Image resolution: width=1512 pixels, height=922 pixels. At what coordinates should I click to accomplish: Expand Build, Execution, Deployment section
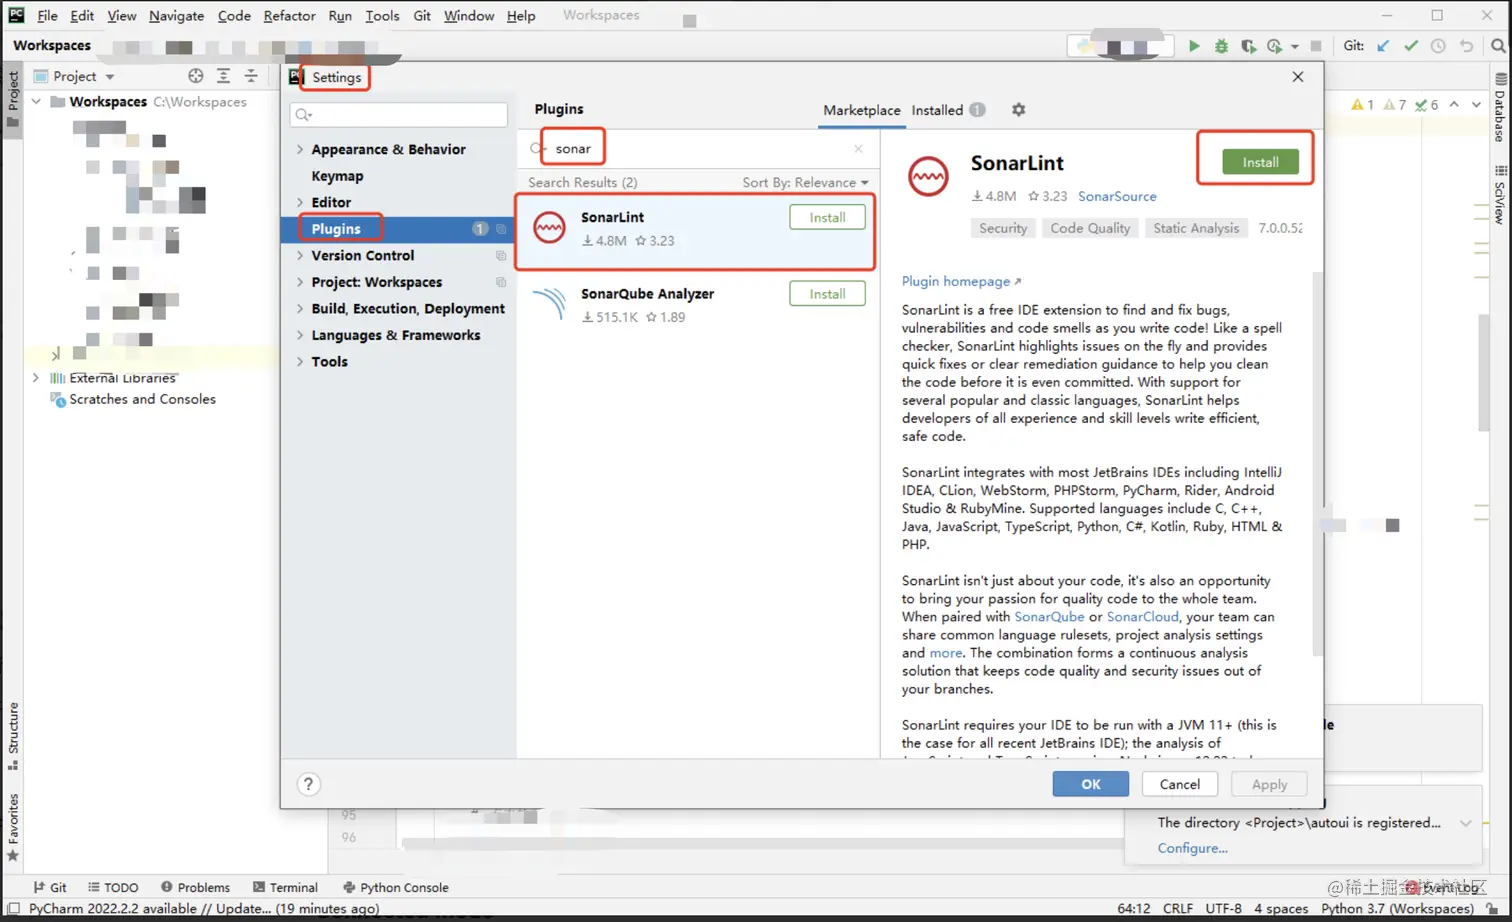[x=300, y=309]
